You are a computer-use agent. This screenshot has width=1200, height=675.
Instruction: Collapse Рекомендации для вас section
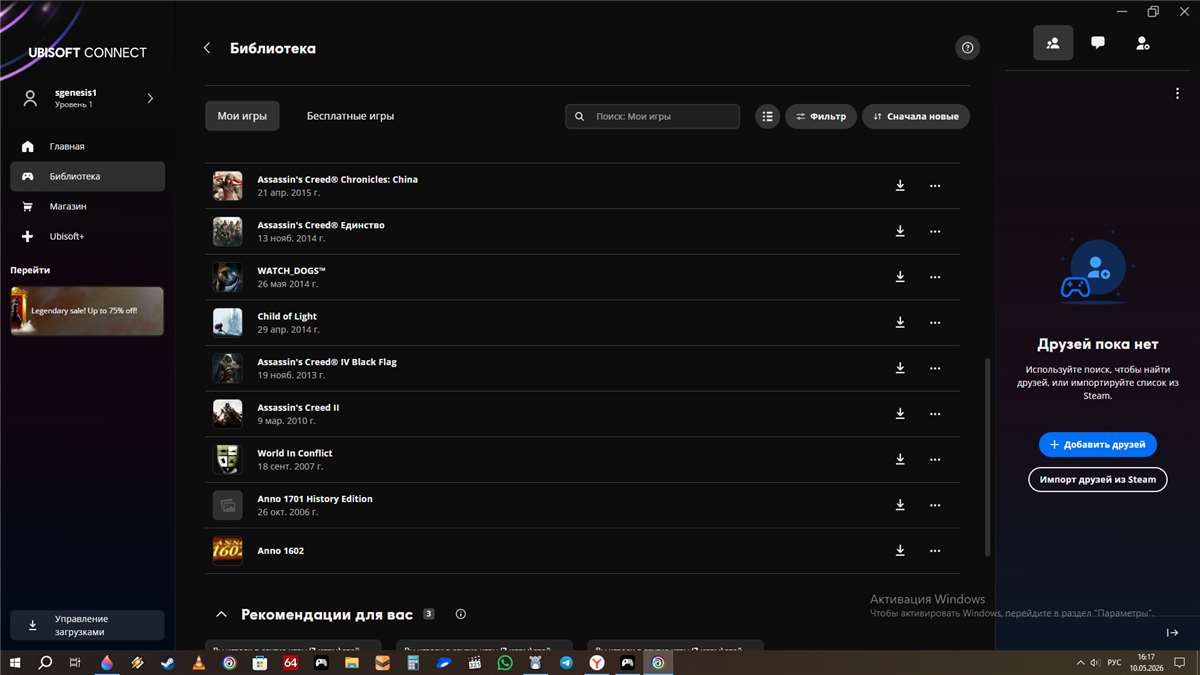(x=221, y=614)
